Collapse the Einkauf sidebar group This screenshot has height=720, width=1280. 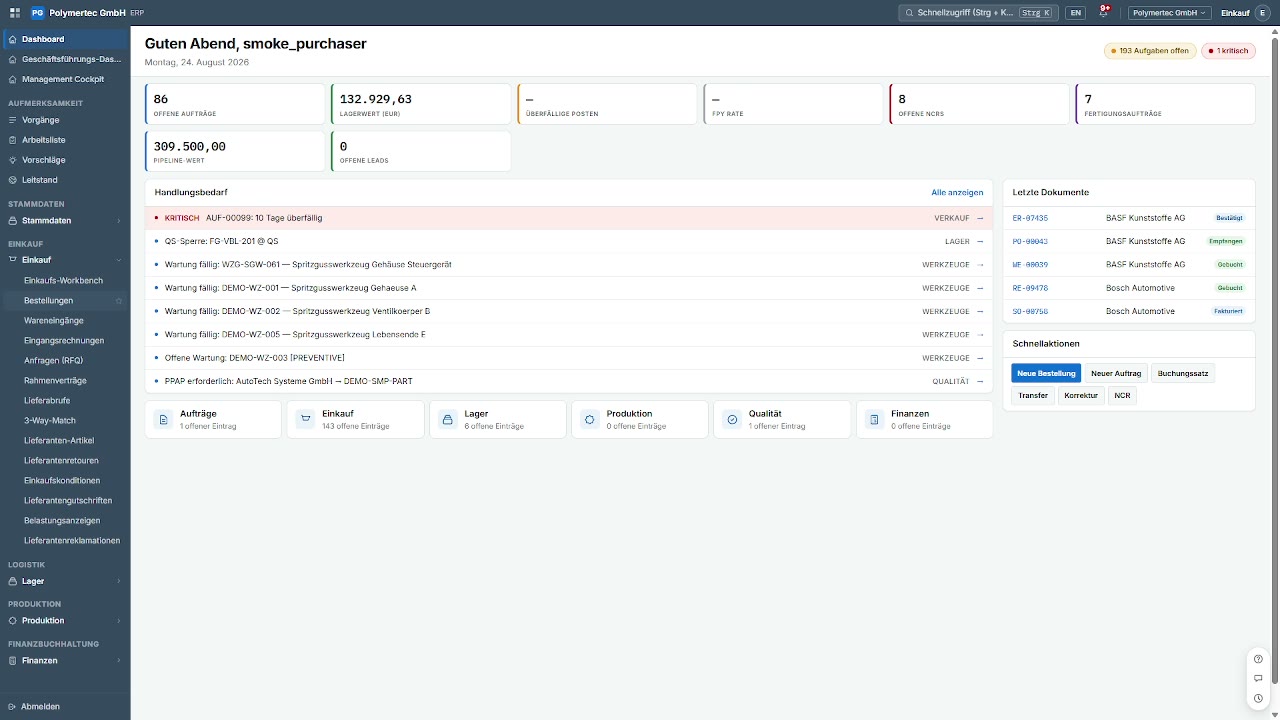click(x=65, y=260)
